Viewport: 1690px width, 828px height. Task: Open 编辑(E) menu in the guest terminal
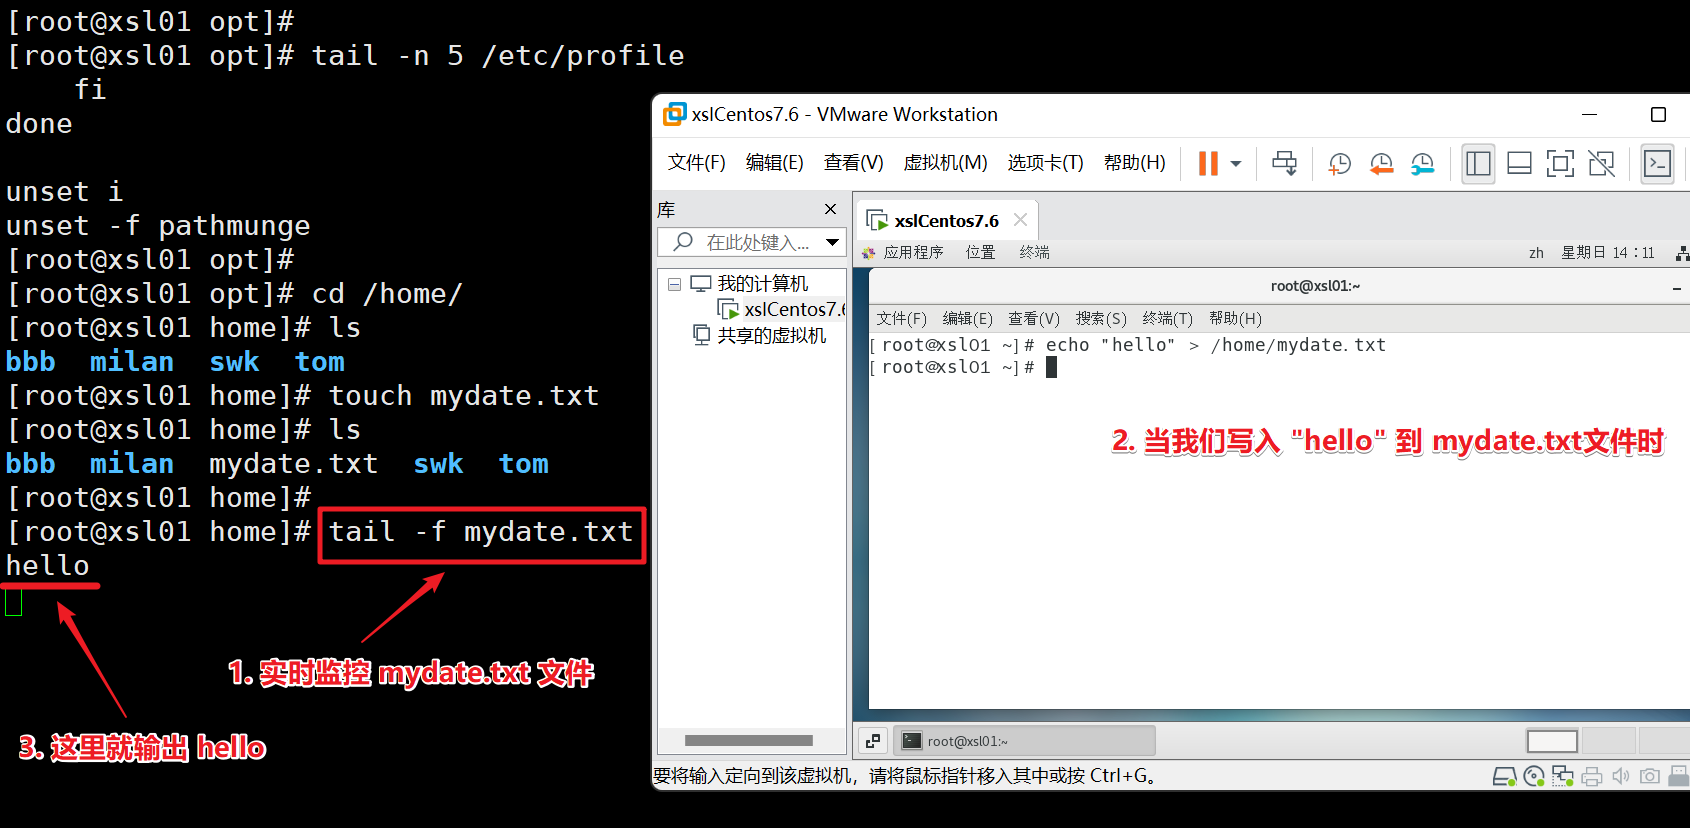(967, 319)
